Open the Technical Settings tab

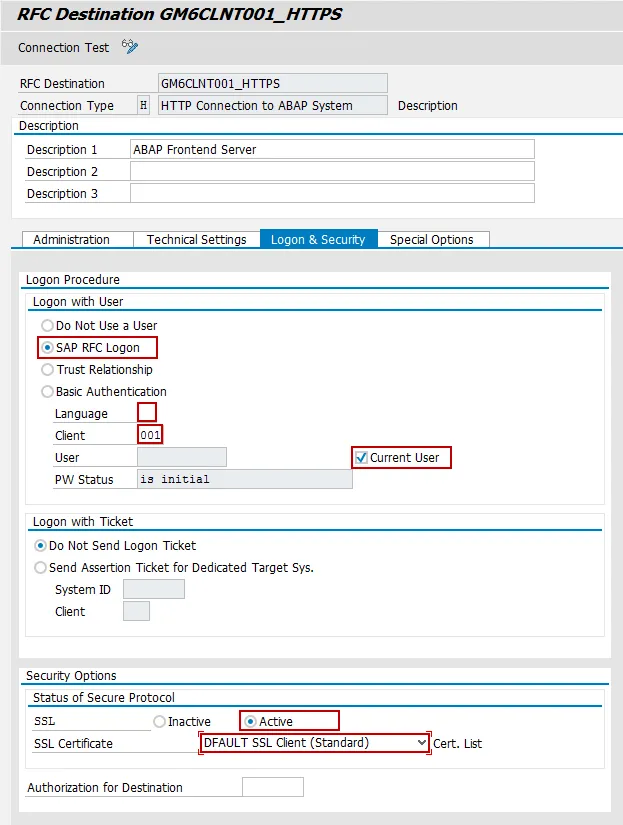[196, 239]
